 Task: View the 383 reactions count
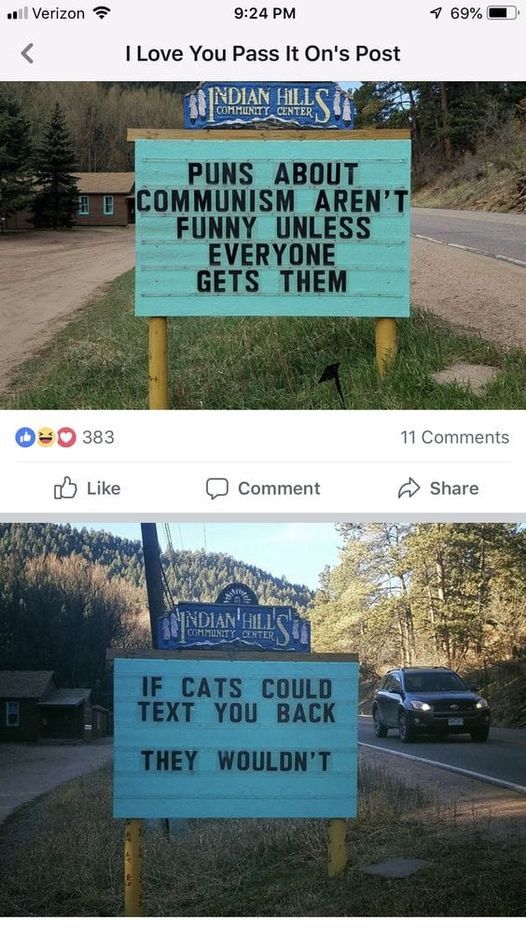click(x=98, y=437)
